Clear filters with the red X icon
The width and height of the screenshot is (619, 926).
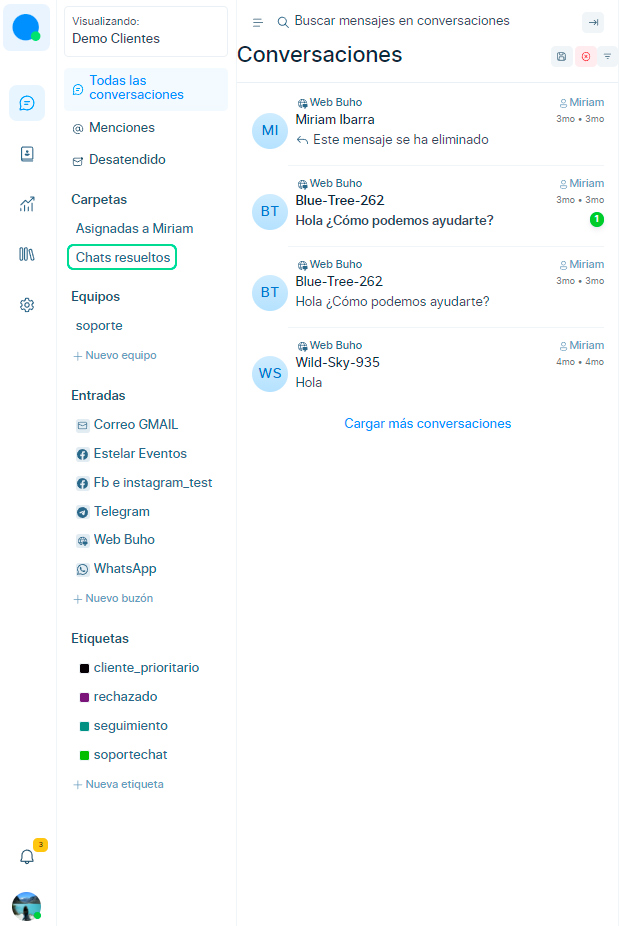[585, 56]
